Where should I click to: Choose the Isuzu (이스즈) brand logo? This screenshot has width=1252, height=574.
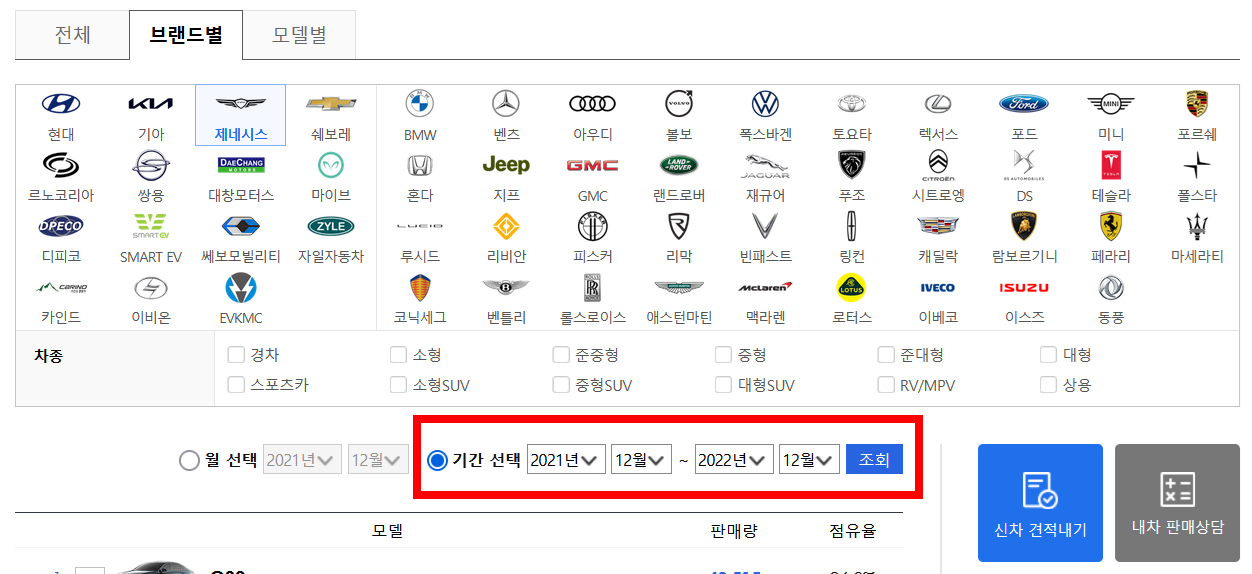[x=1024, y=288]
